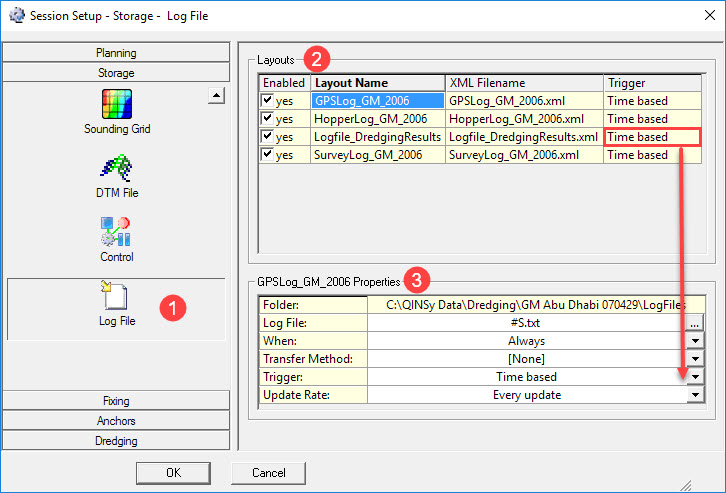Switch to the Planning section tab
This screenshot has width=726, height=493.
[x=116, y=53]
